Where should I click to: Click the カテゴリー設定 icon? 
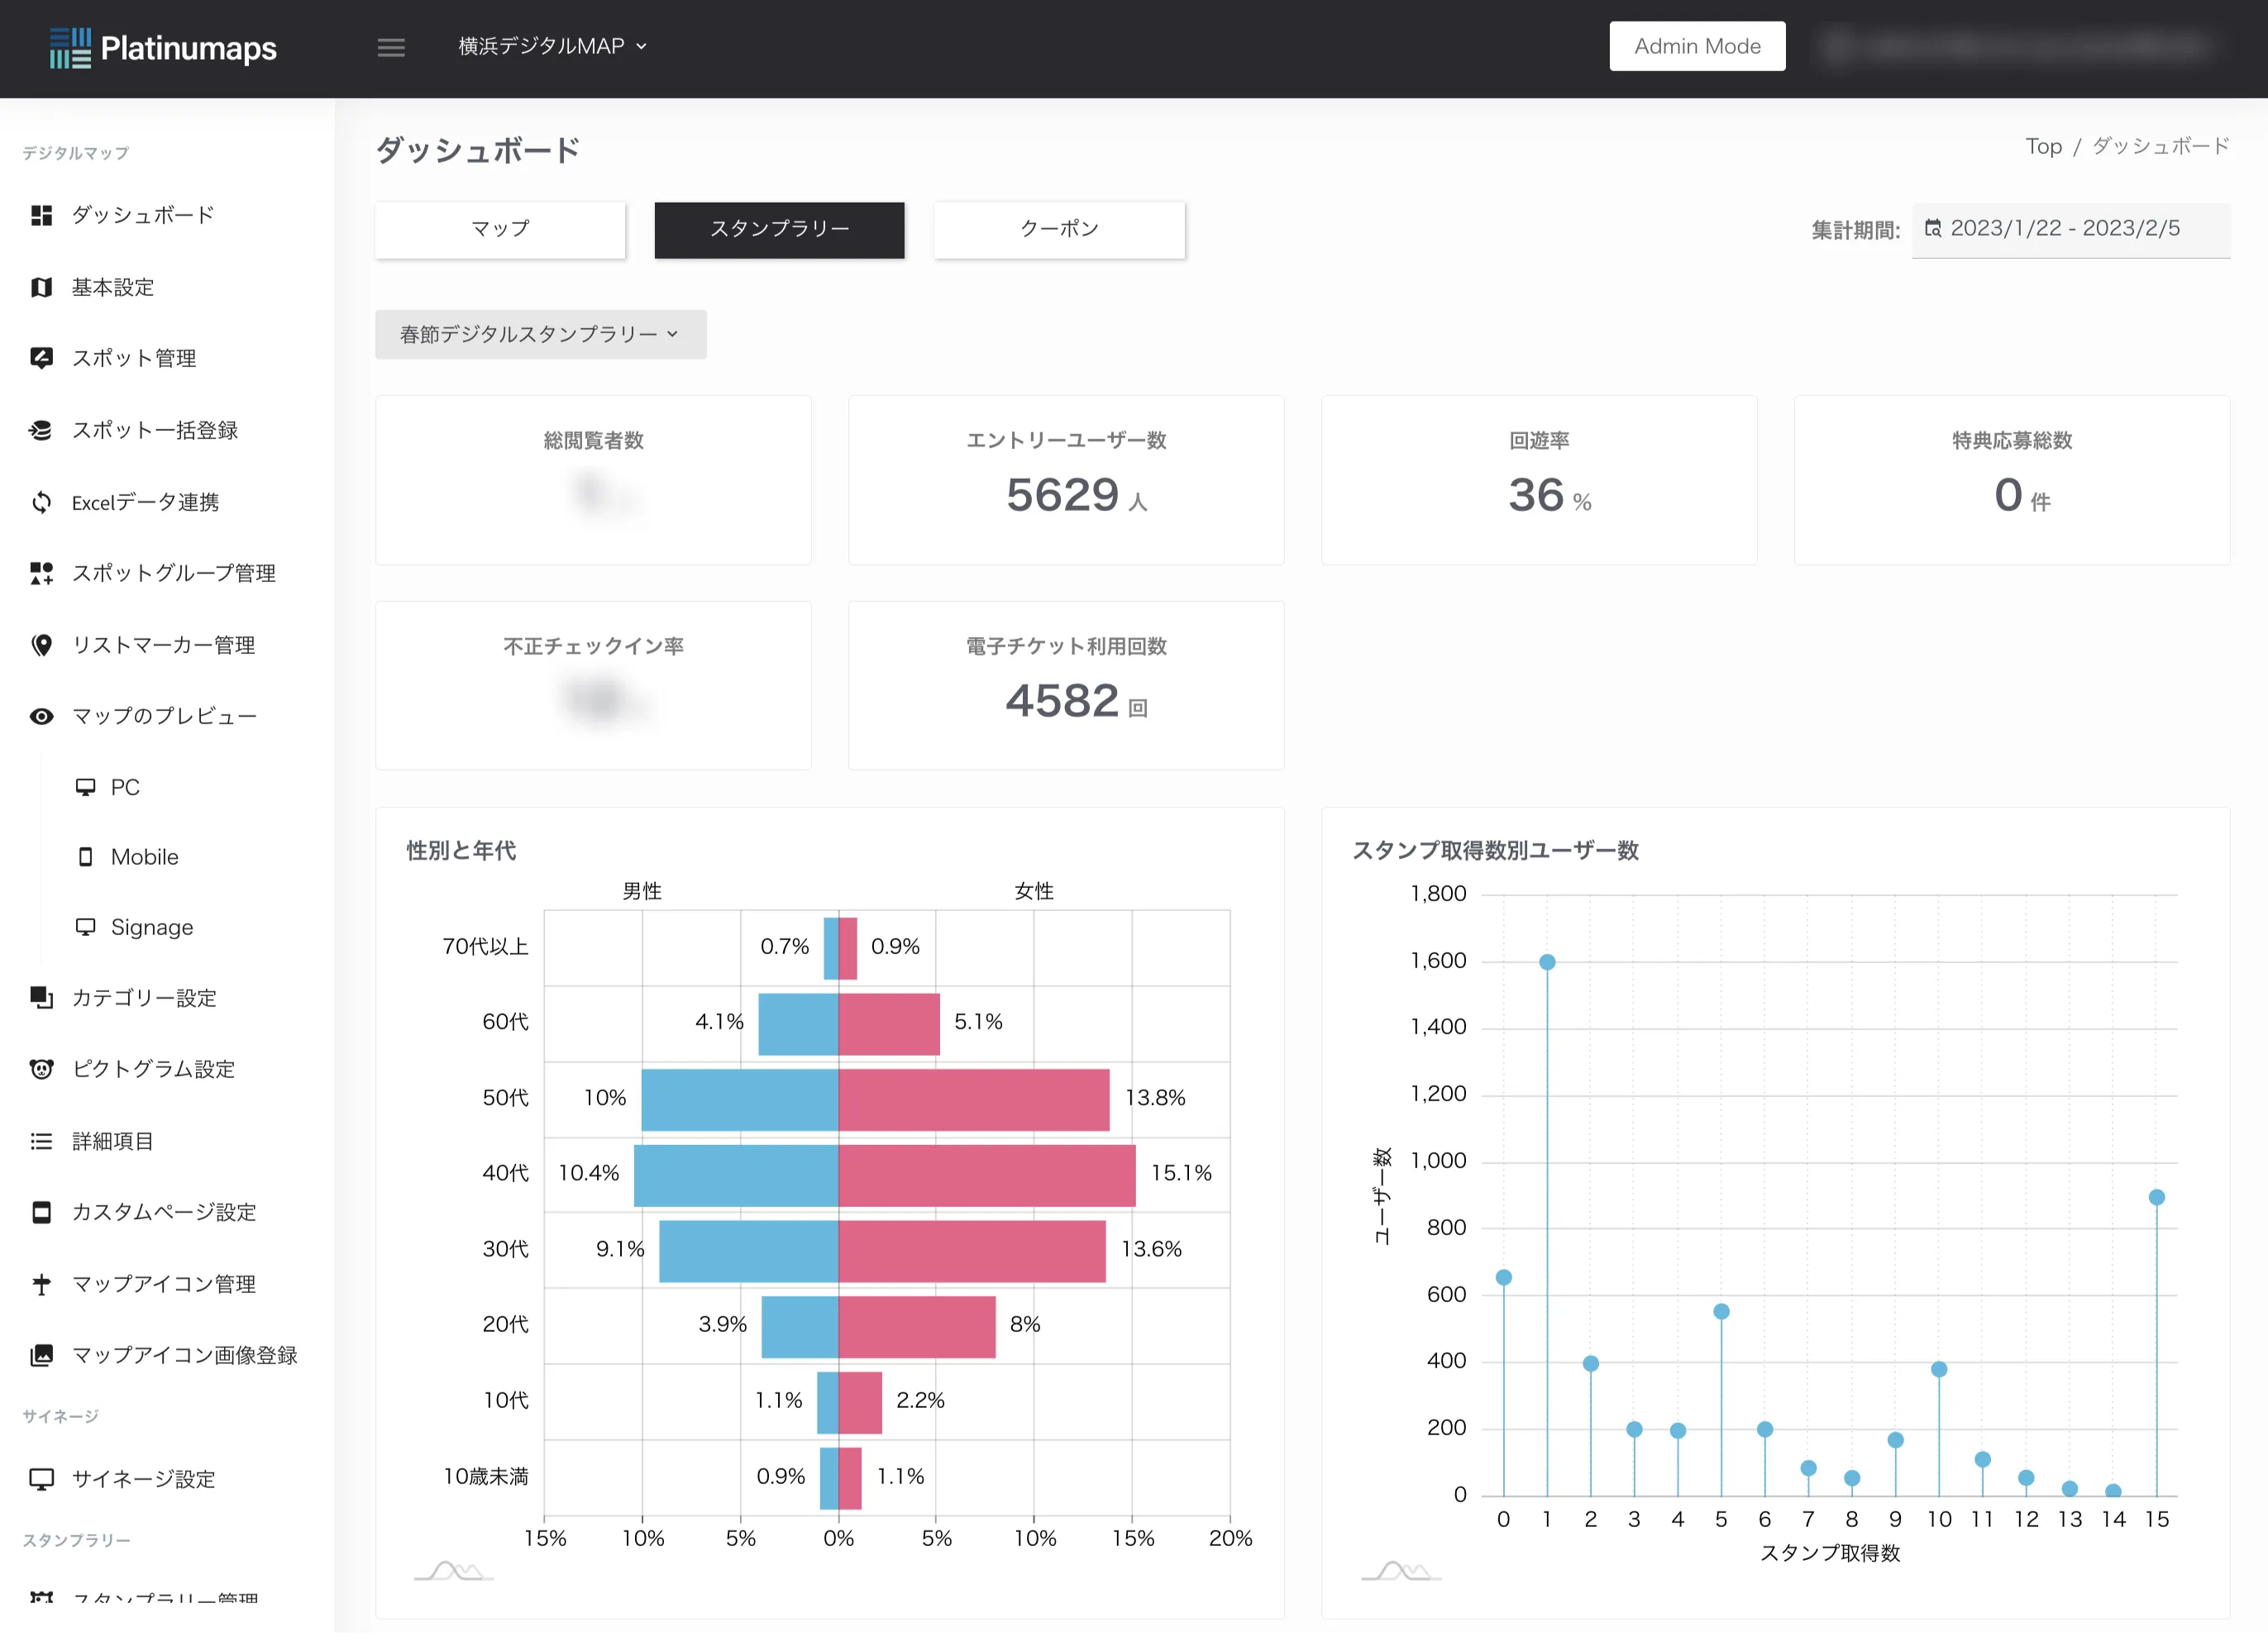(x=41, y=997)
